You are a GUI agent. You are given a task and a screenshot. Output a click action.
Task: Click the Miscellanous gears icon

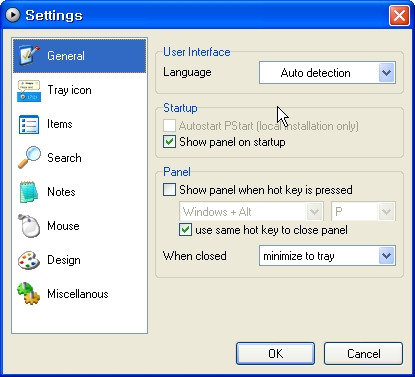(29, 294)
